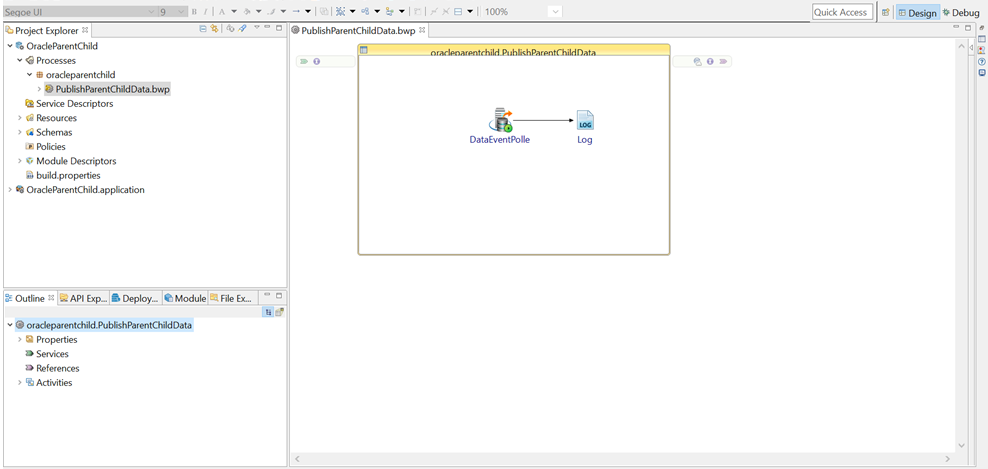Open the PublishParentChildData.bwp tree item
Viewport: 988px width, 469px height.
(x=112, y=89)
